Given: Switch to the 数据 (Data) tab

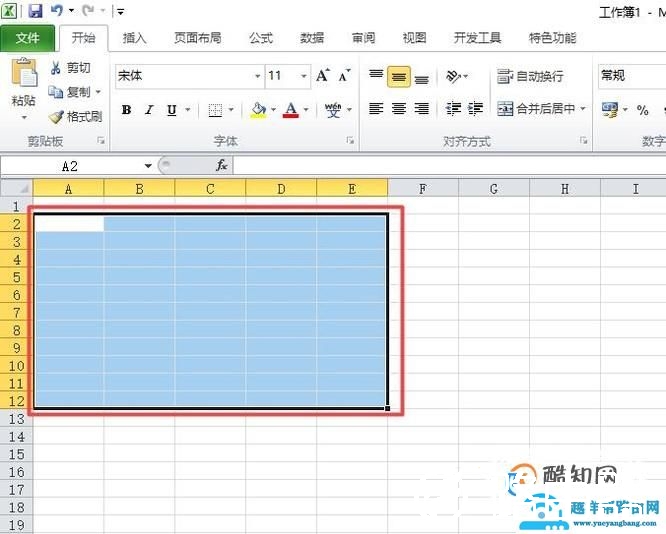Looking at the screenshot, I should click(x=312, y=38).
